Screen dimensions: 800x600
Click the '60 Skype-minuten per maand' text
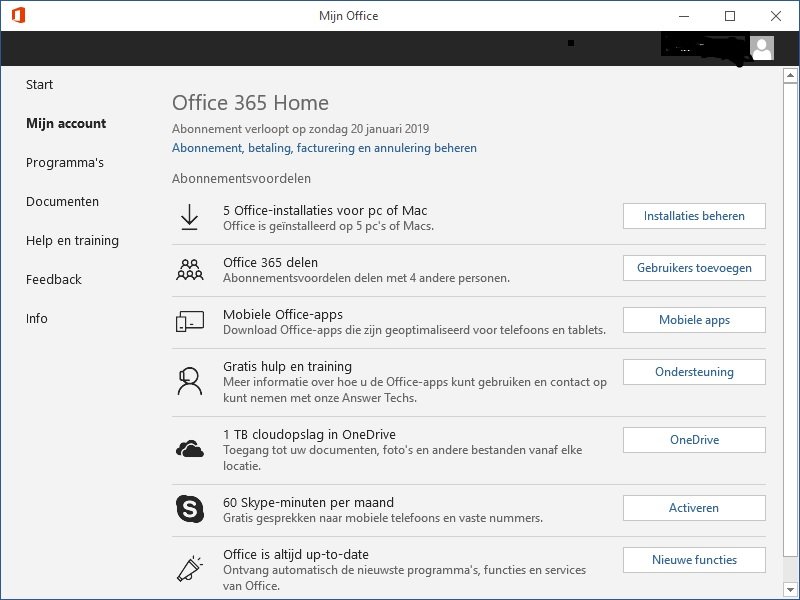(x=308, y=502)
